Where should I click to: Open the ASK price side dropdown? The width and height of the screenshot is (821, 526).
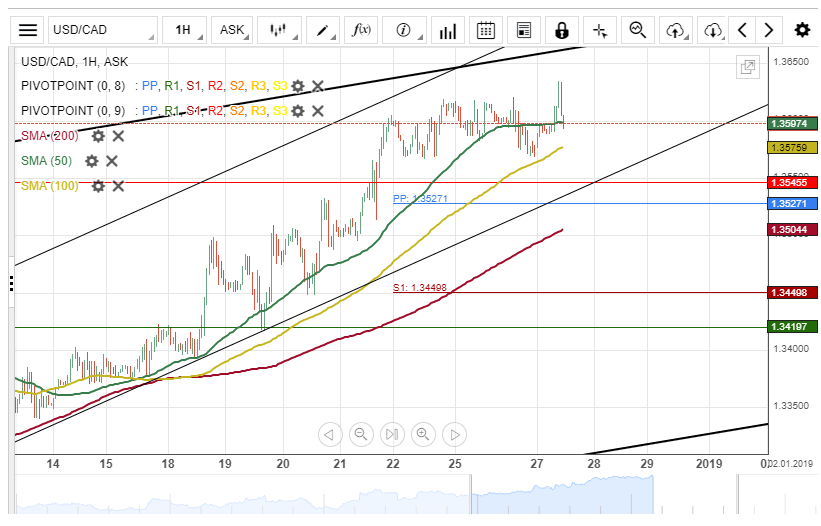[x=235, y=30]
